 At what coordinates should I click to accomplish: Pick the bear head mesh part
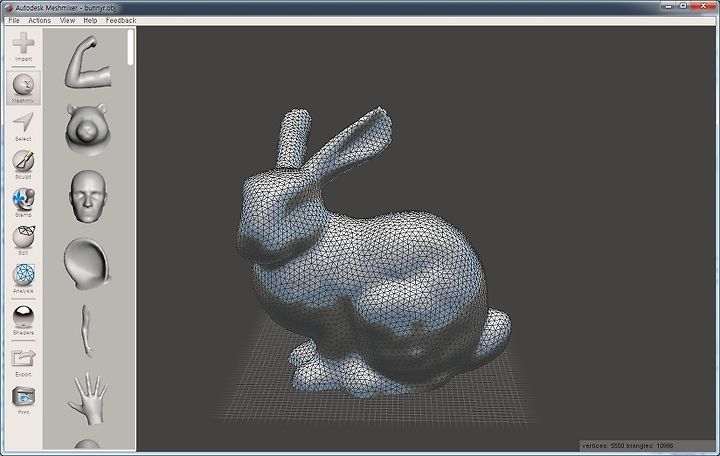(x=87, y=128)
